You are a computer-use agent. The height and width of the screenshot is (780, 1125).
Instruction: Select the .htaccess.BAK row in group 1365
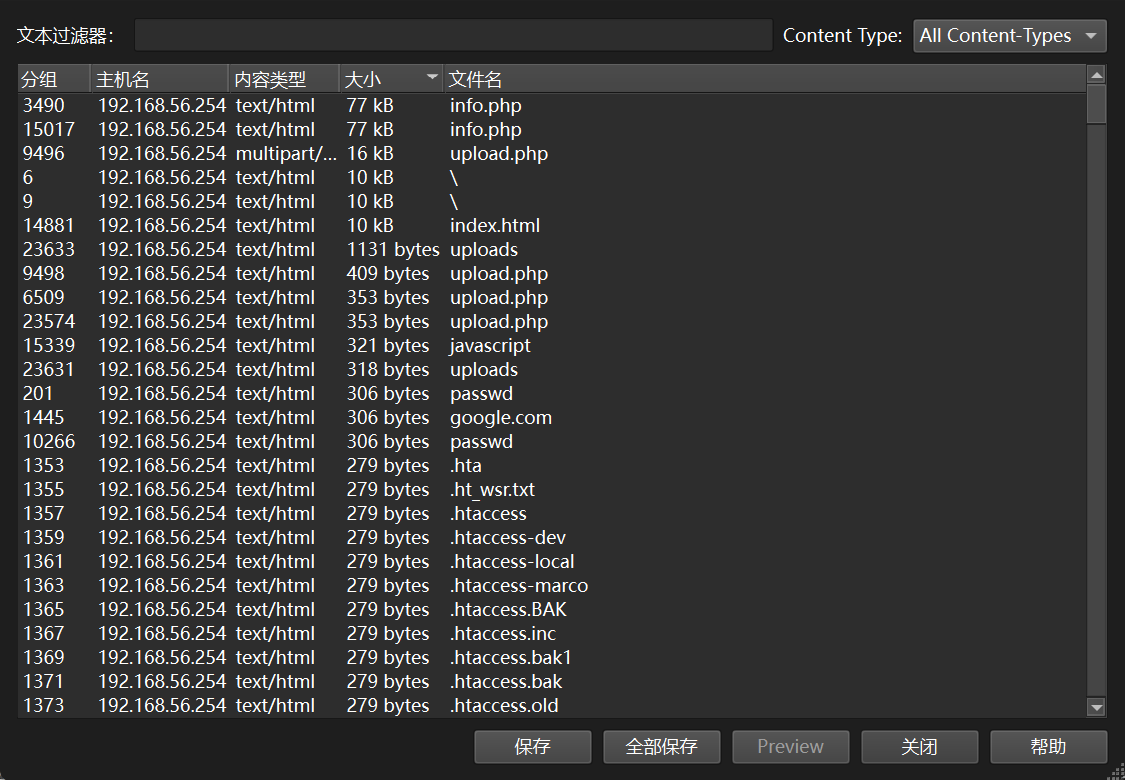pos(552,611)
